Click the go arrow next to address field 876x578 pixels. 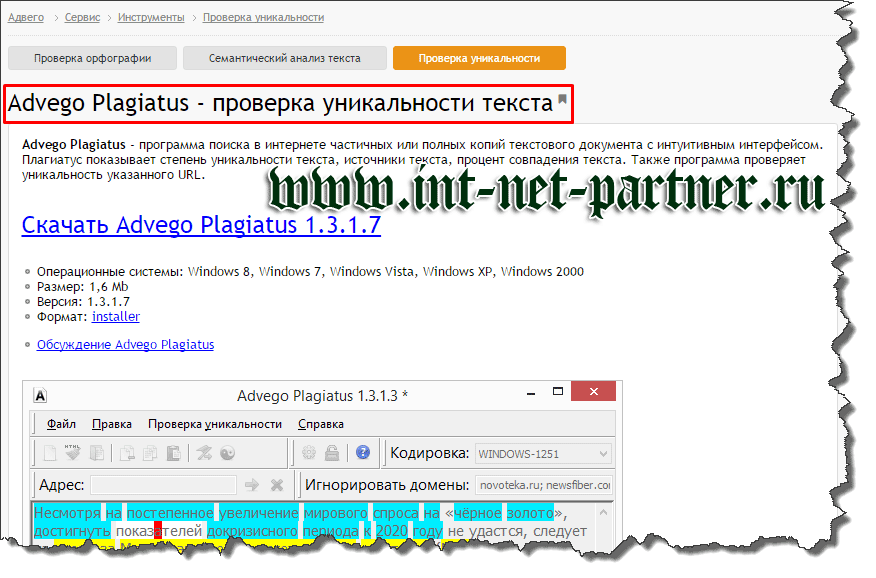(x=252, y=485)
